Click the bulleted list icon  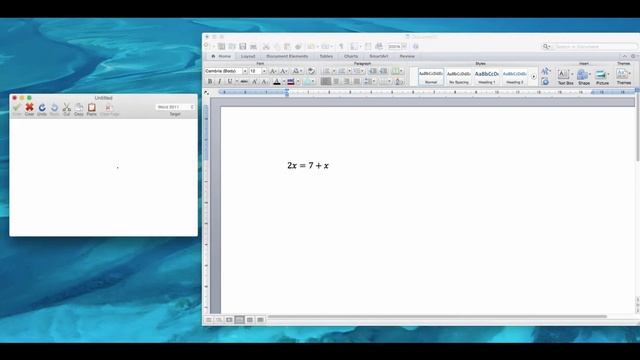point(328,71)
